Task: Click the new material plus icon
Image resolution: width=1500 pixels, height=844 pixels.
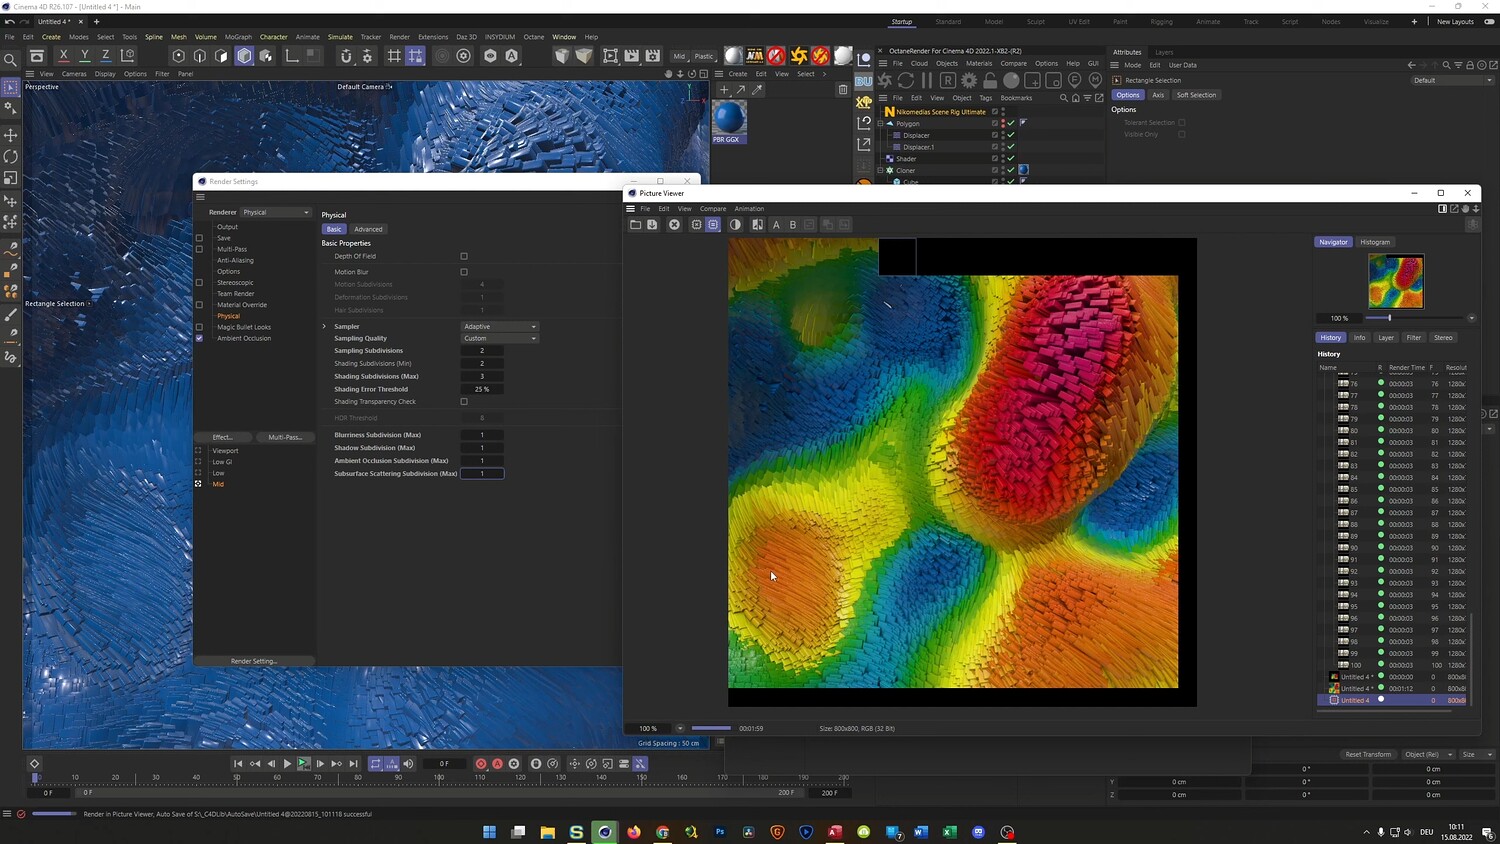Action: pos(724,90)
